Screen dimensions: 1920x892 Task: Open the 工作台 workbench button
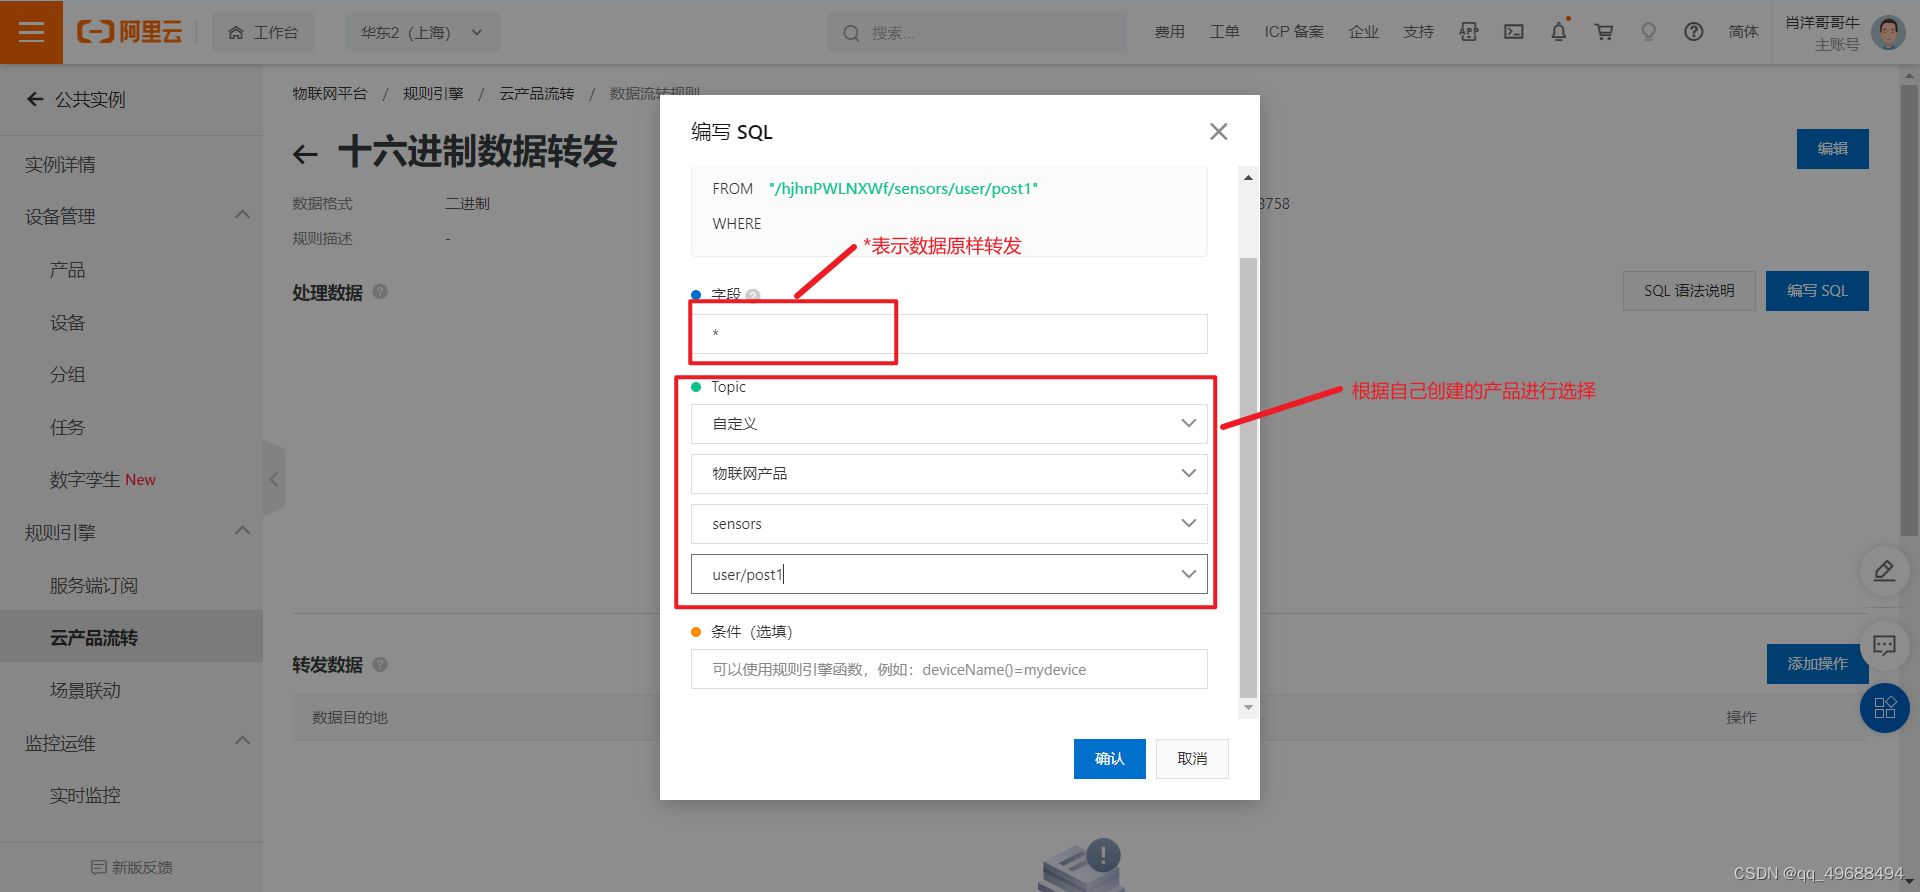click(x=263, y=32)
